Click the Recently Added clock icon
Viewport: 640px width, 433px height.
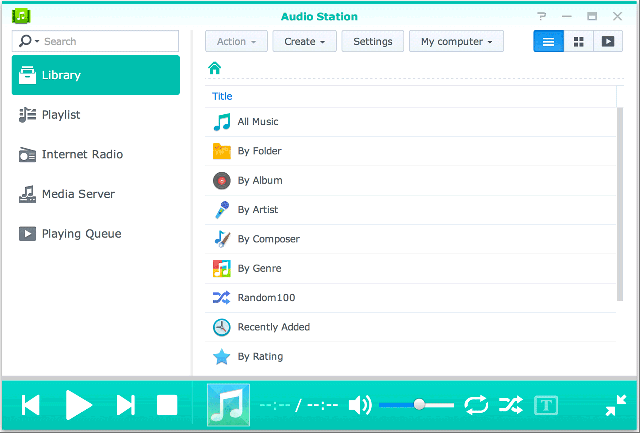(222, 327)
